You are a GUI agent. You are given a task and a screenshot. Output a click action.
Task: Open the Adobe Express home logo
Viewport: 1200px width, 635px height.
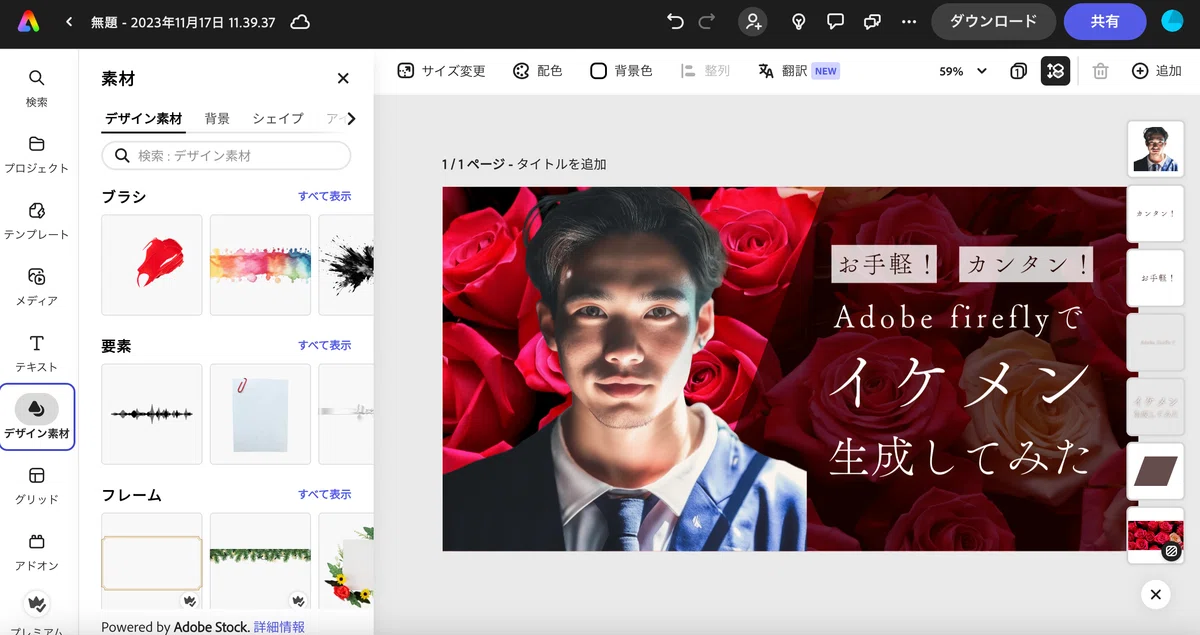coord(28,21)
